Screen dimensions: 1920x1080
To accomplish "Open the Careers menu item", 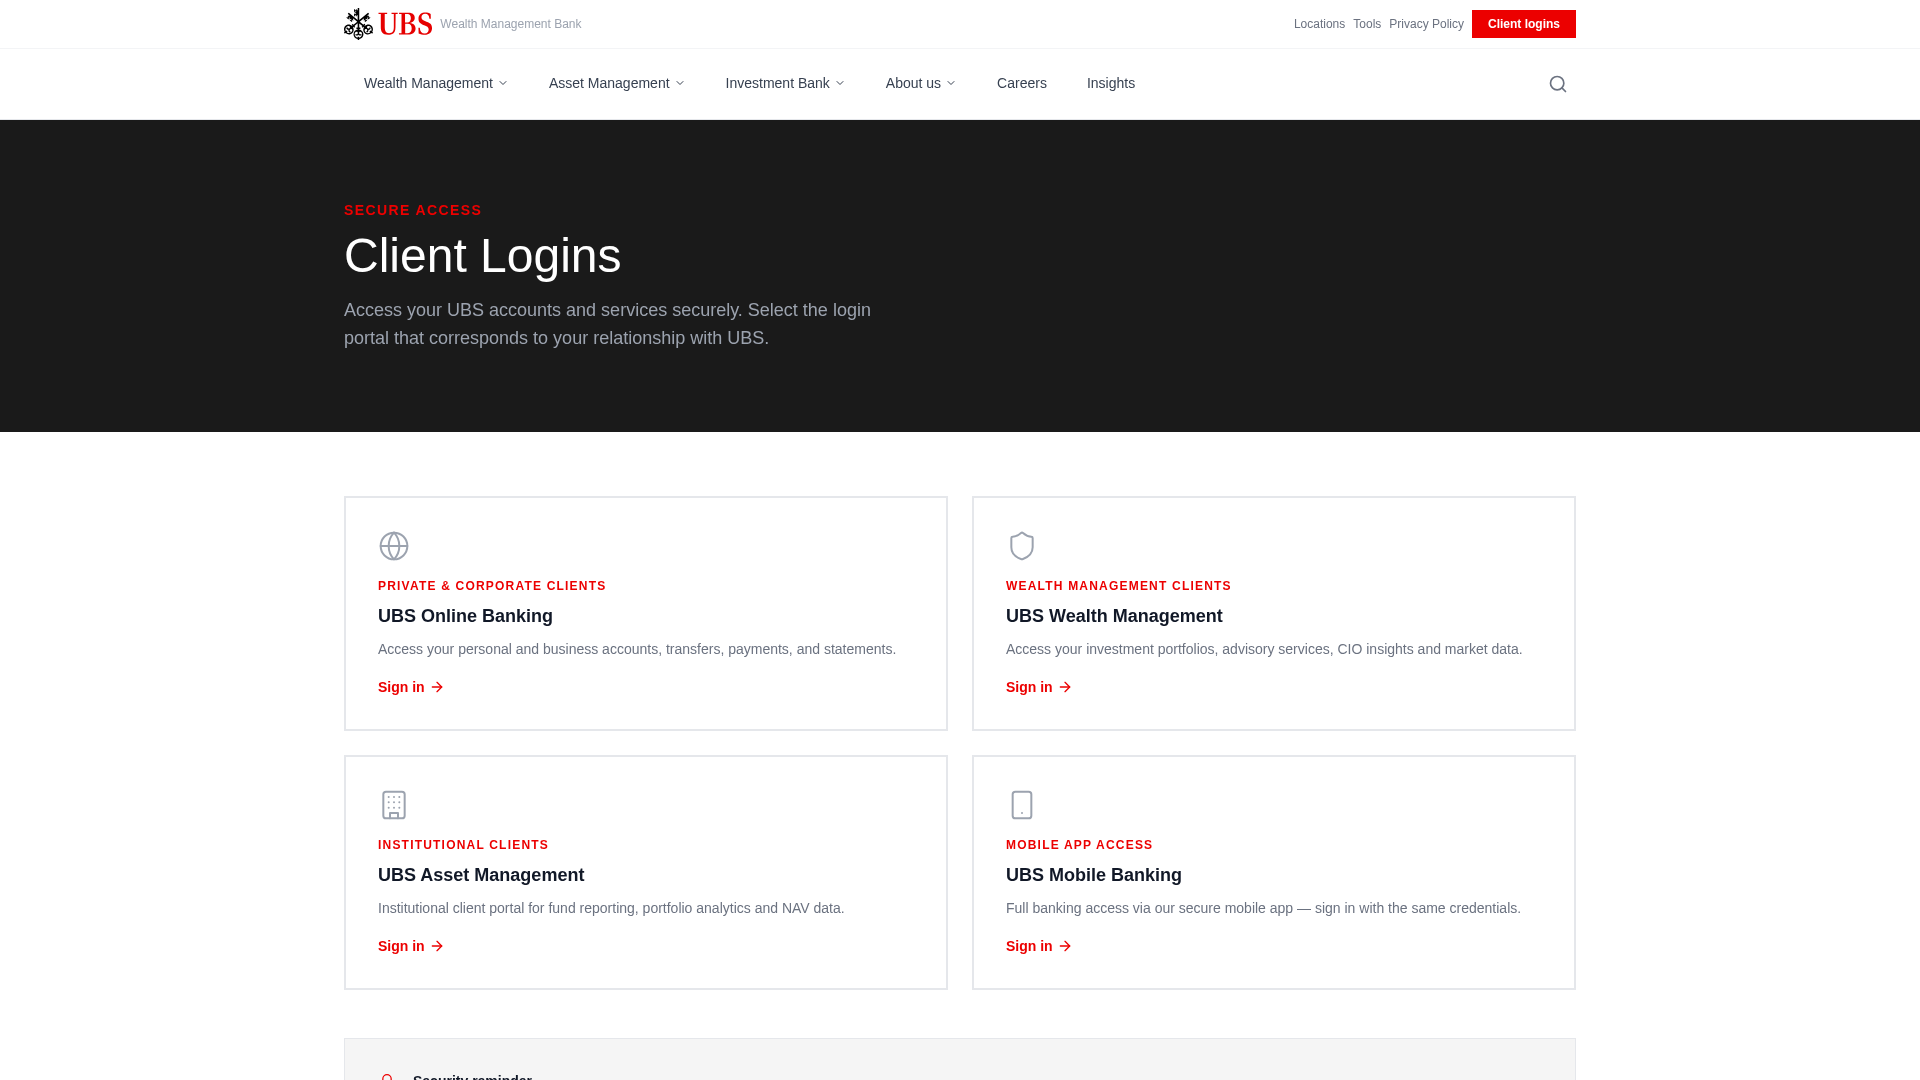I will (x=1022, y=83).
